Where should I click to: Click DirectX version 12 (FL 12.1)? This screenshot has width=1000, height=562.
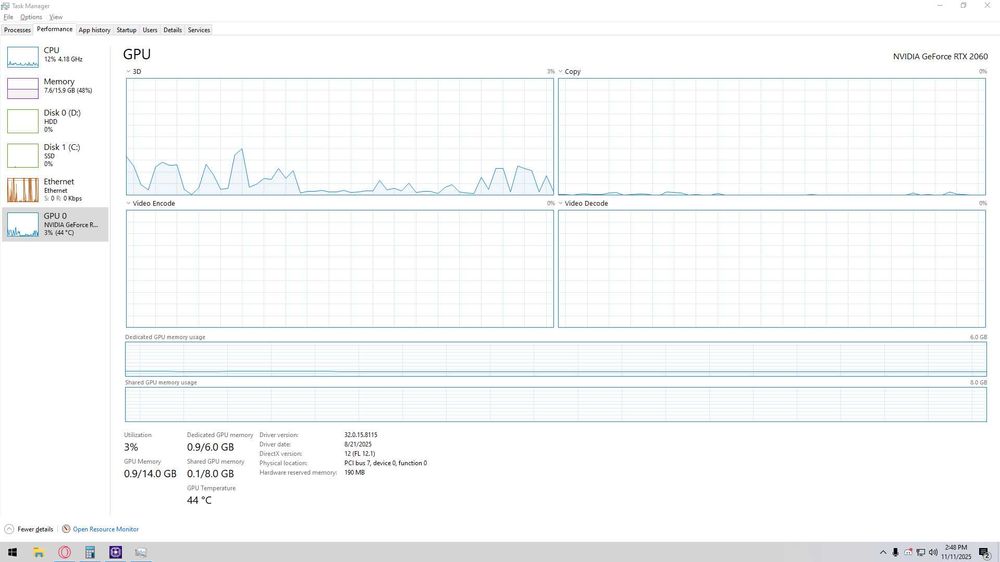coord(360,454)
